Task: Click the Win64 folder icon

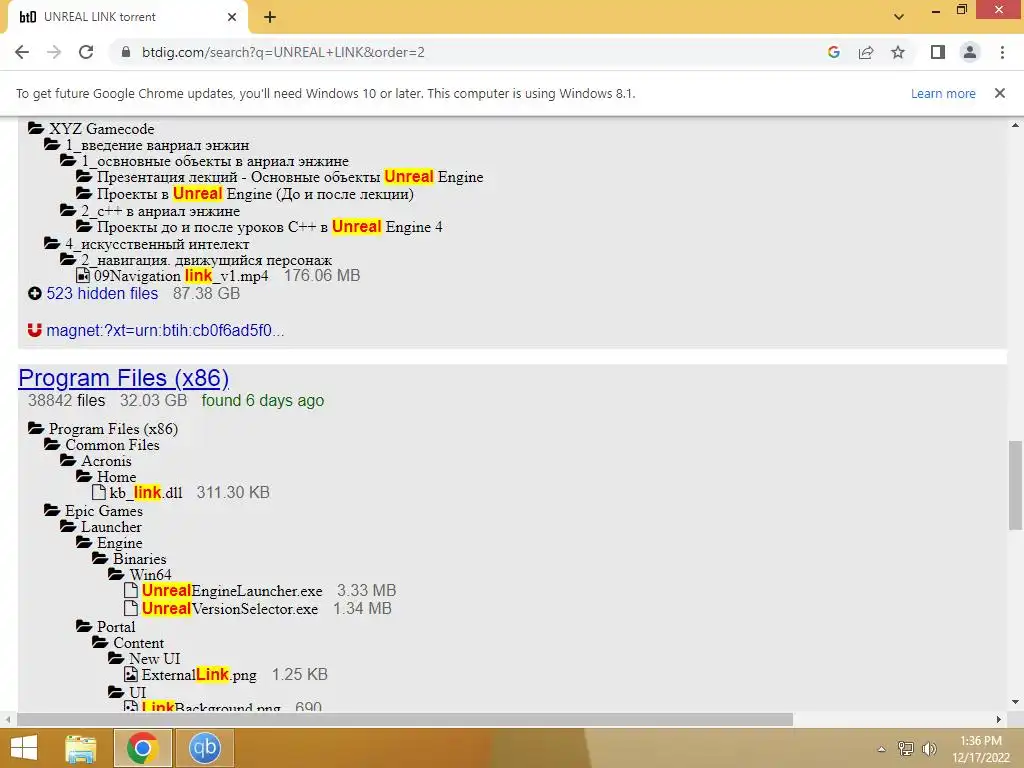Action: [116, 574]
